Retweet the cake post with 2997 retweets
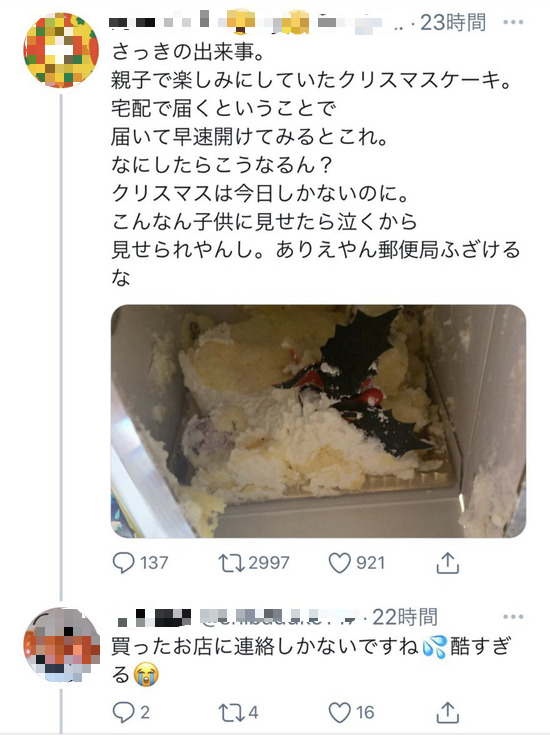550x736 pixels. pyautogui.click(x=231, y=562)
